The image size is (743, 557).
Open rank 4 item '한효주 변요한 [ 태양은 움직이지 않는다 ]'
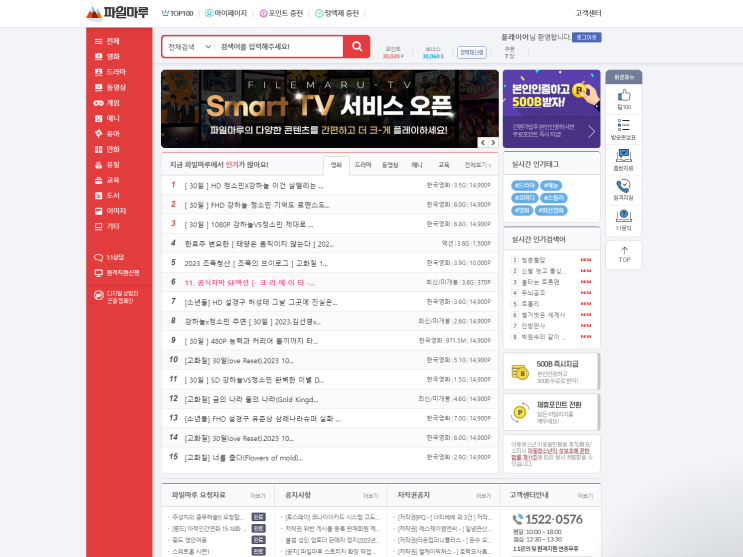click(259, 244)
